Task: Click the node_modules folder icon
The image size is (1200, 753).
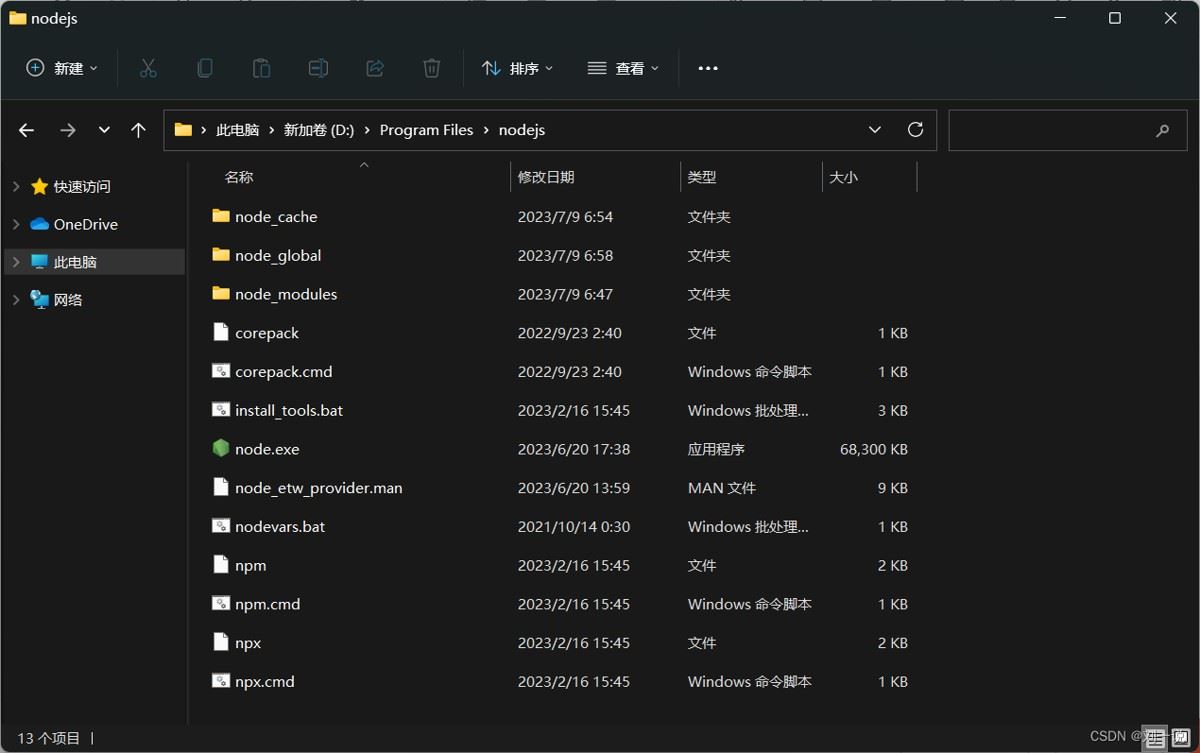Action: click(x=221, y=293)
